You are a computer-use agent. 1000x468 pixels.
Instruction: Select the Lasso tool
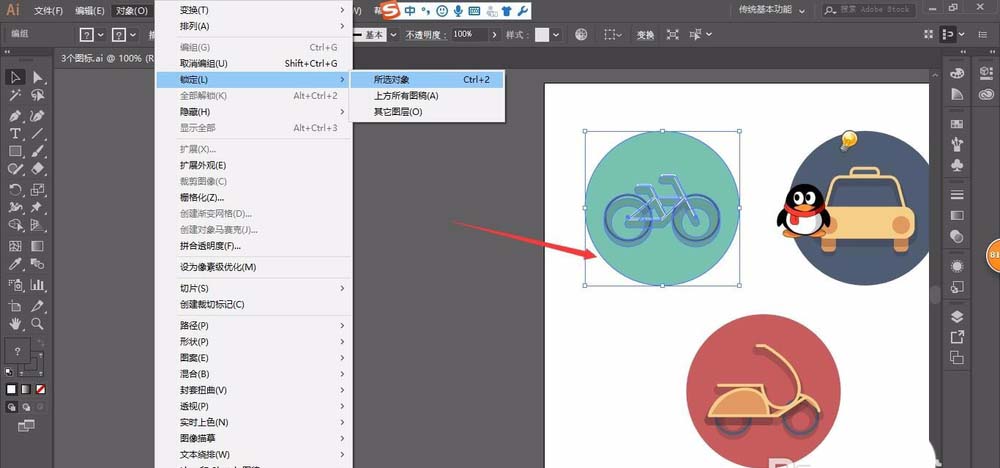coord(38,96)
